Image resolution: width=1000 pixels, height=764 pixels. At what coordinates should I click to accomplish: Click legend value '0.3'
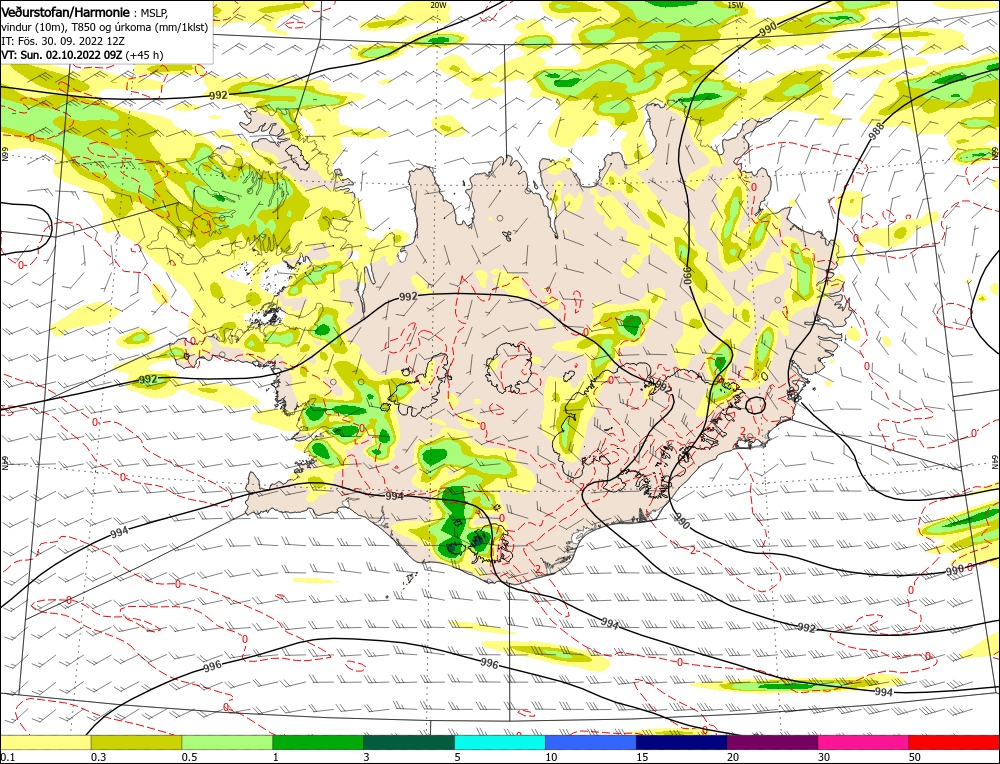[x=99, y=757]
